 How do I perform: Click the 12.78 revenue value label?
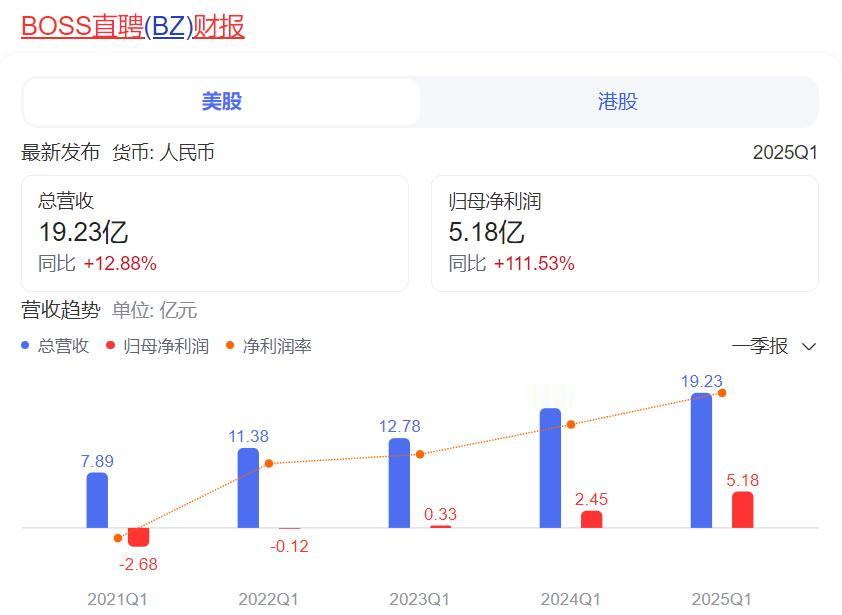400,426
